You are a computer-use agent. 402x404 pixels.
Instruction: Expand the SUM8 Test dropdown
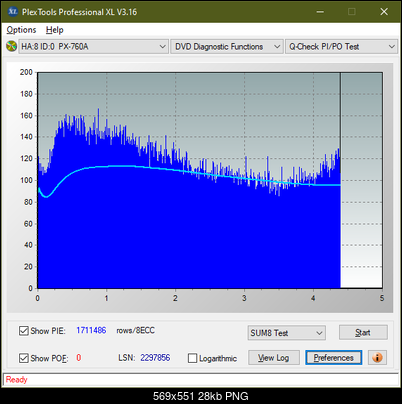287,333
